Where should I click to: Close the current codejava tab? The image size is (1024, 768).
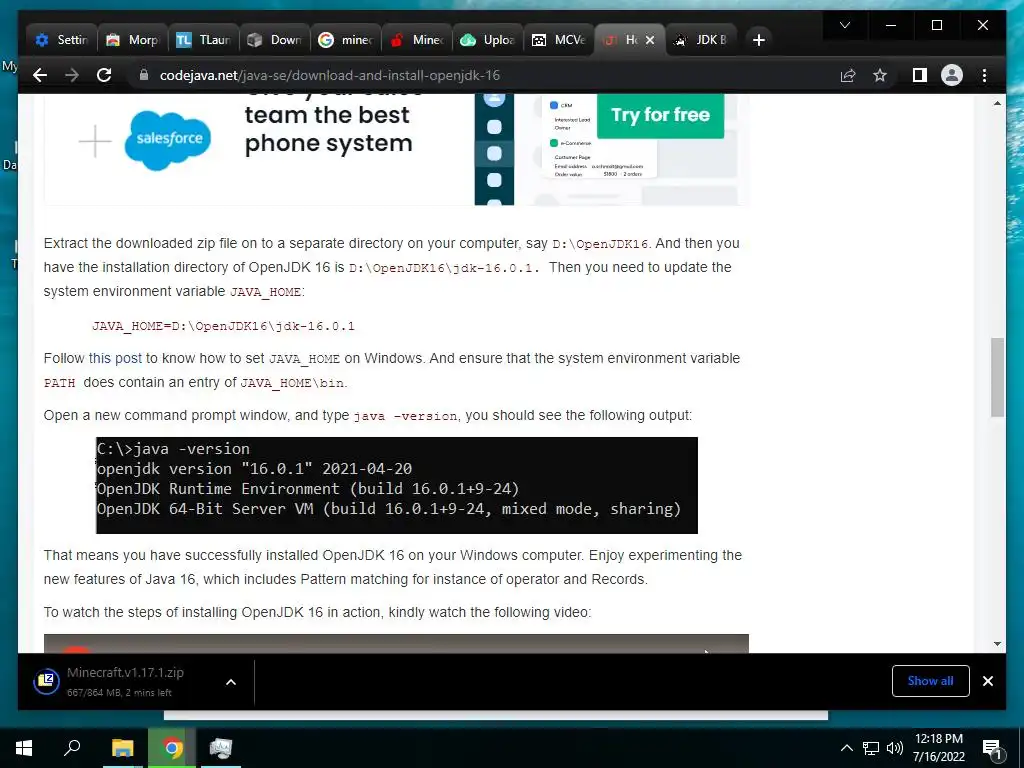[650, 40]
